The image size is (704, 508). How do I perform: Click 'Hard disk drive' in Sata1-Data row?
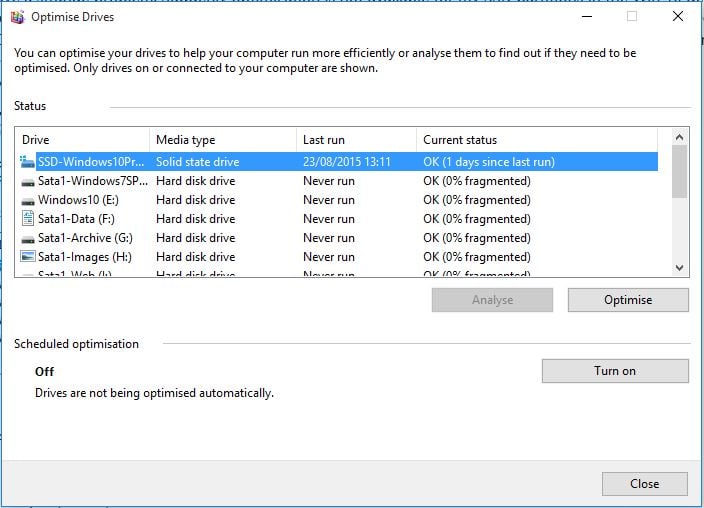click(195, 219)
